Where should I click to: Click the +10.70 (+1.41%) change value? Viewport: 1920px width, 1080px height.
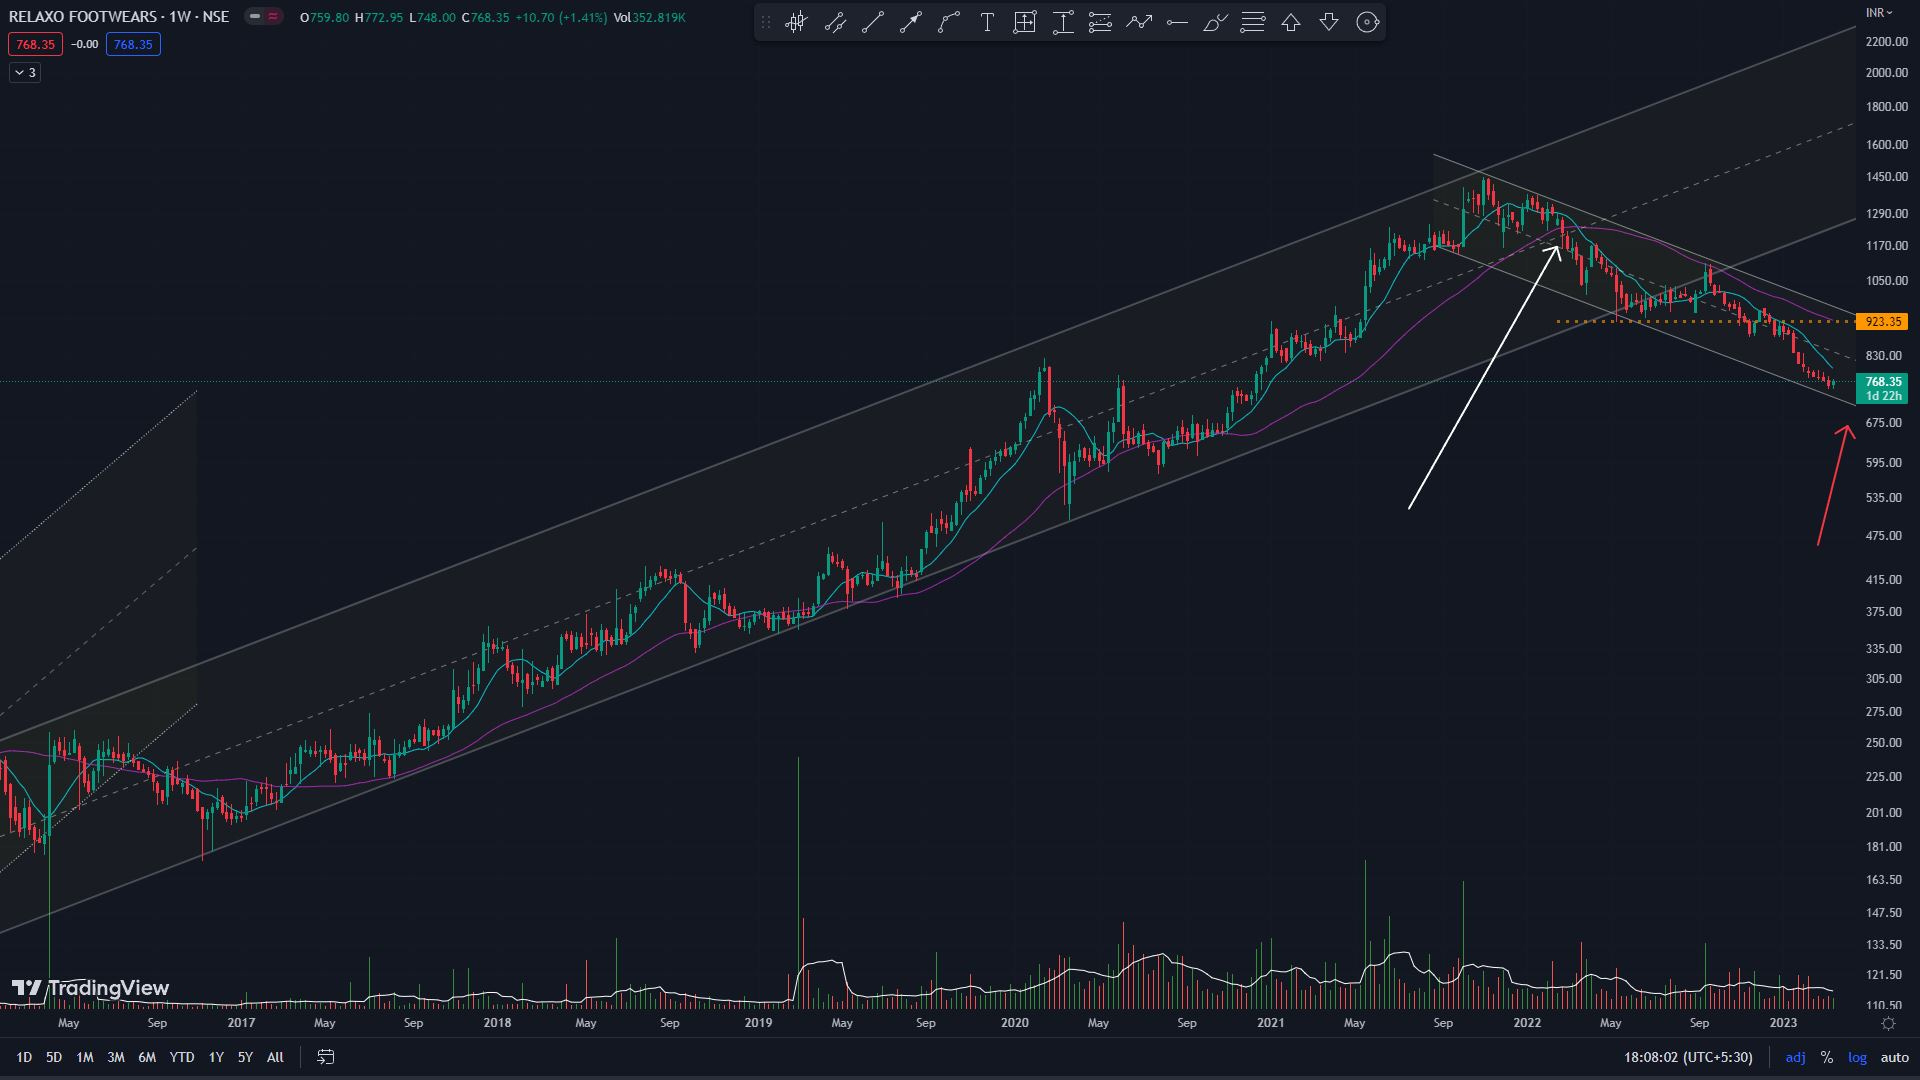coord(560,17)
